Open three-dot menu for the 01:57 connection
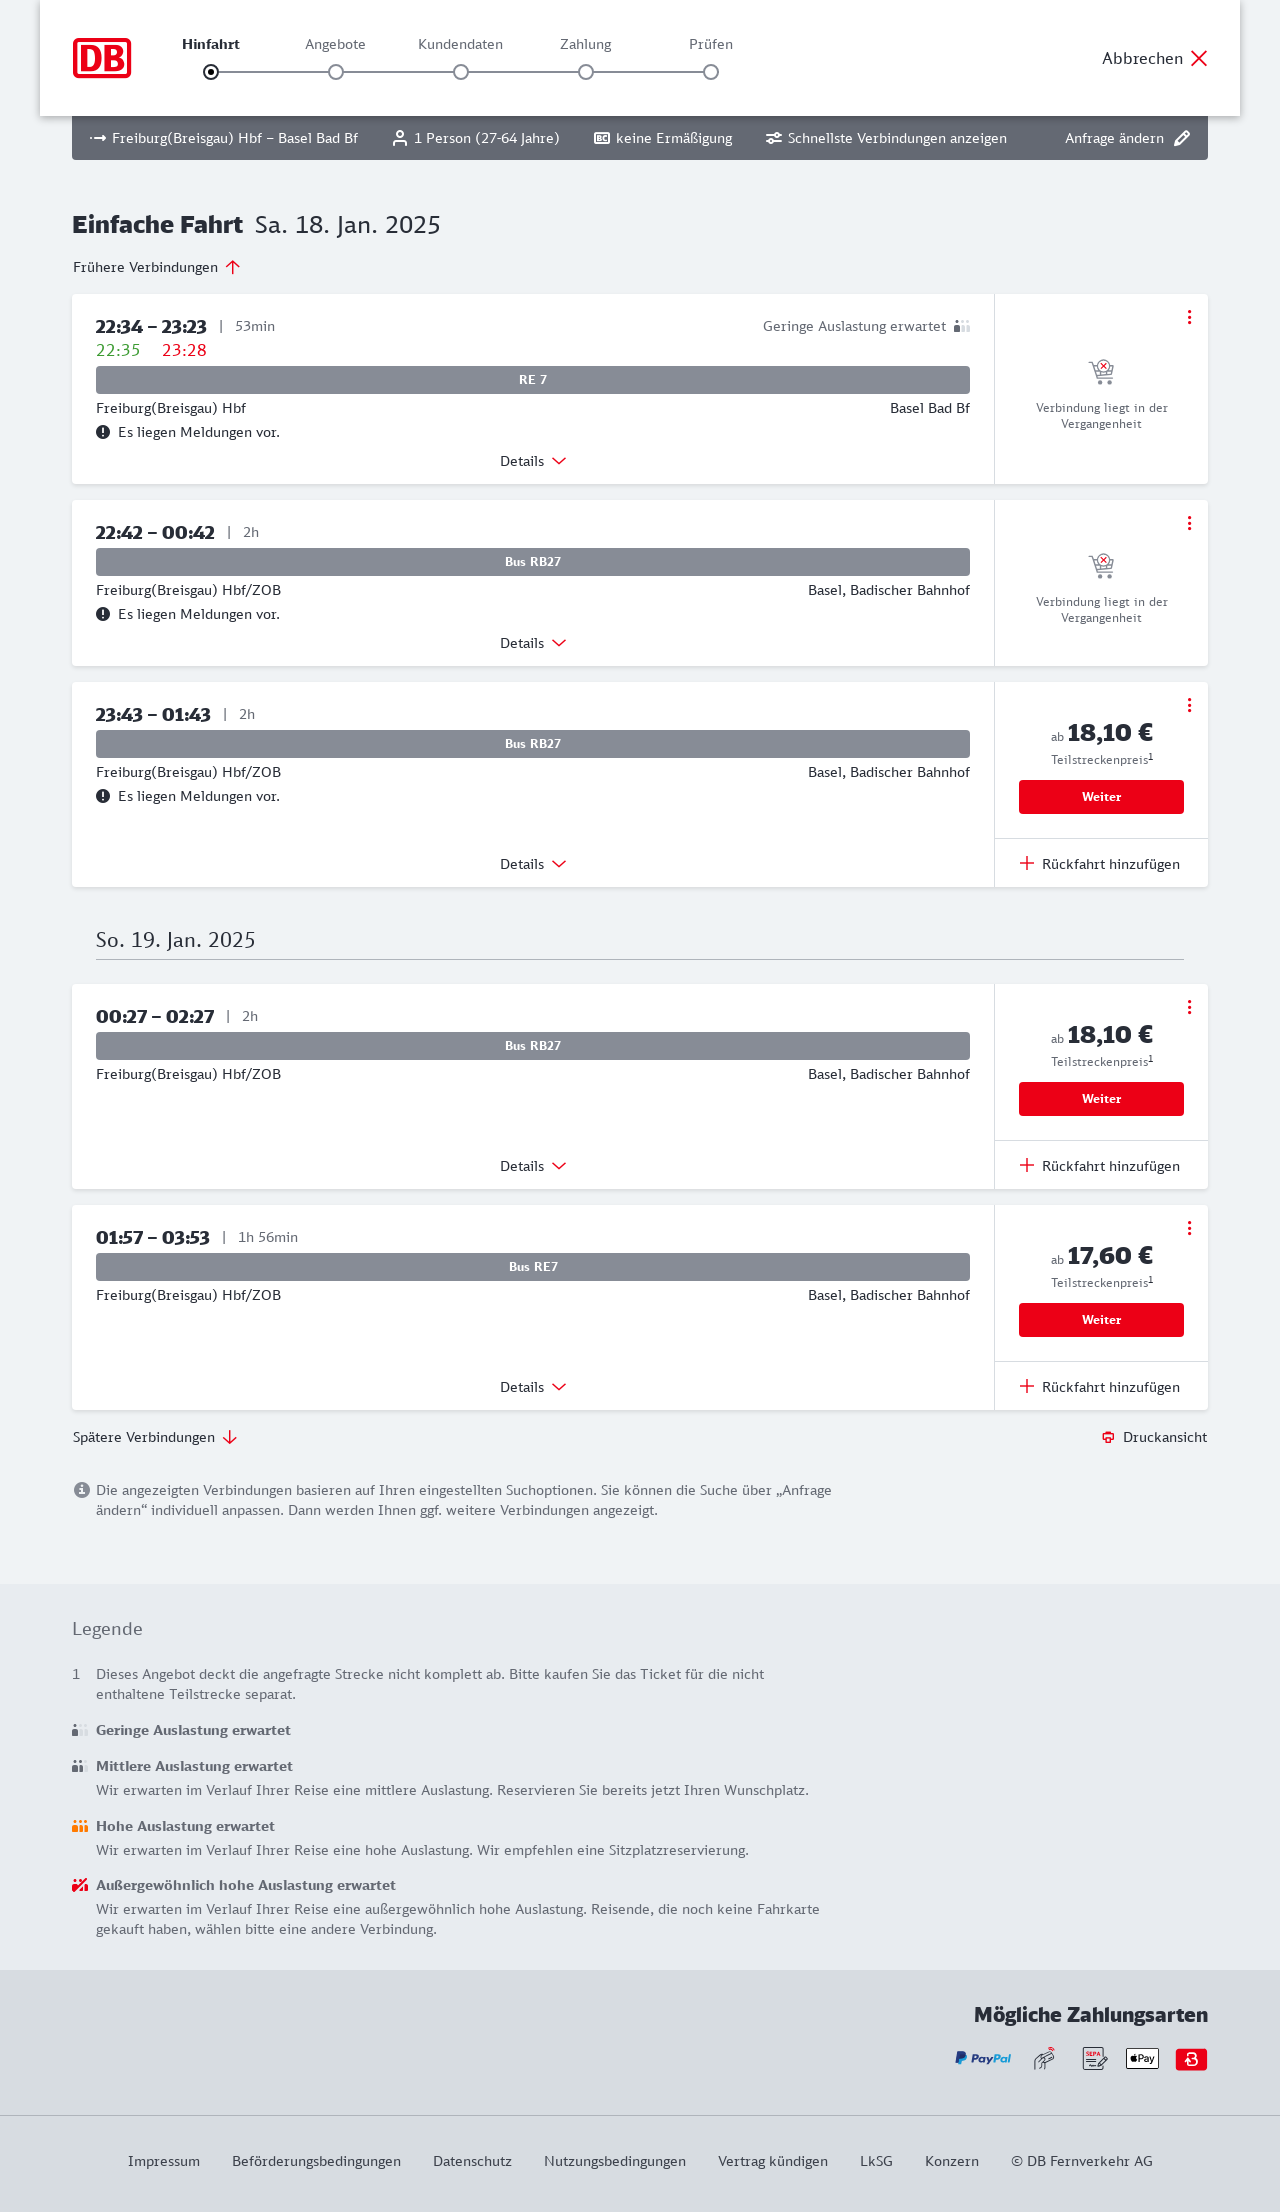 pyautogui.click(x=1189, y=1228)
